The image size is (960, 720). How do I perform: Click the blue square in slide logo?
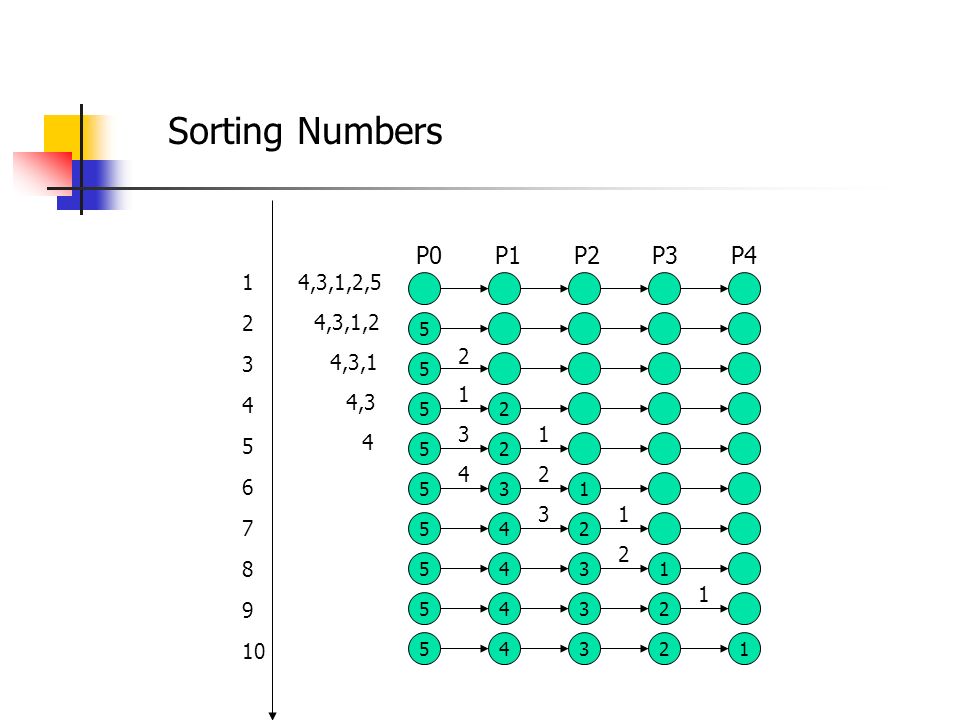pos(92,185)
